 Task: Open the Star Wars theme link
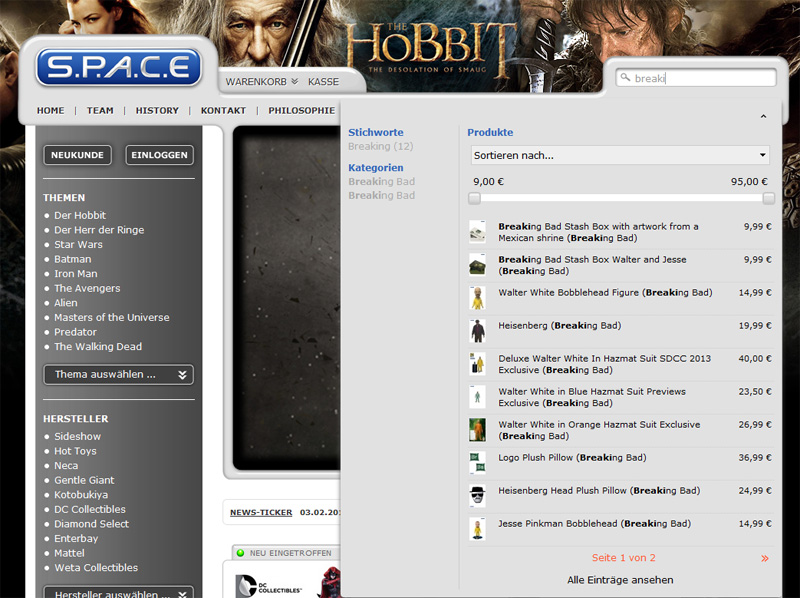point(78,244)
